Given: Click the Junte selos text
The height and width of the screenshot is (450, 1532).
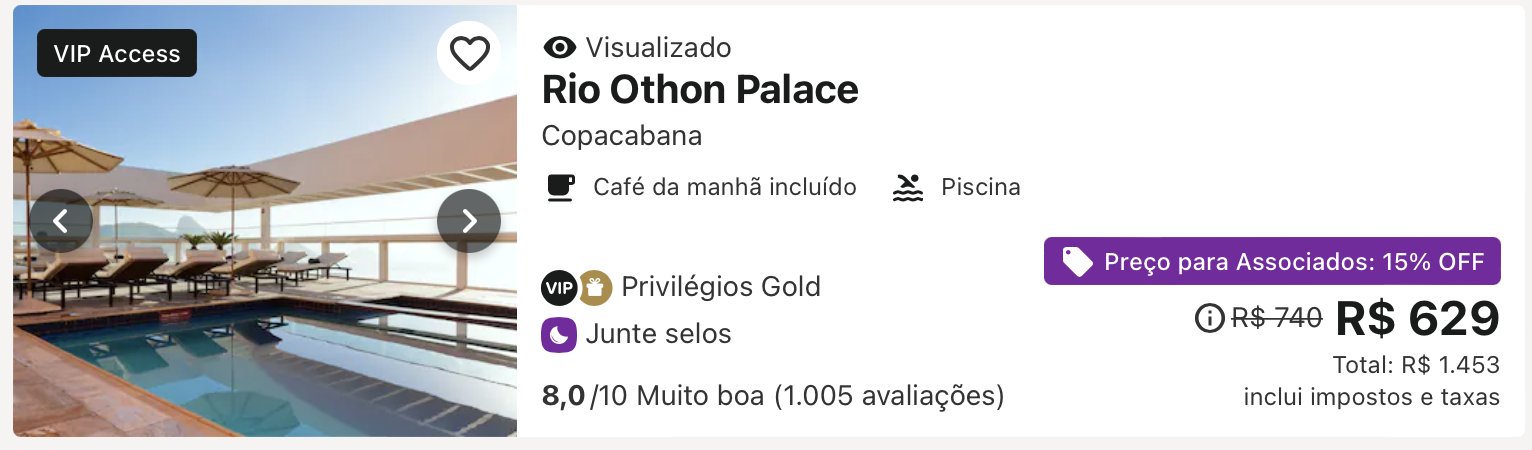Looking at the screenshot, I should point(659,334).
